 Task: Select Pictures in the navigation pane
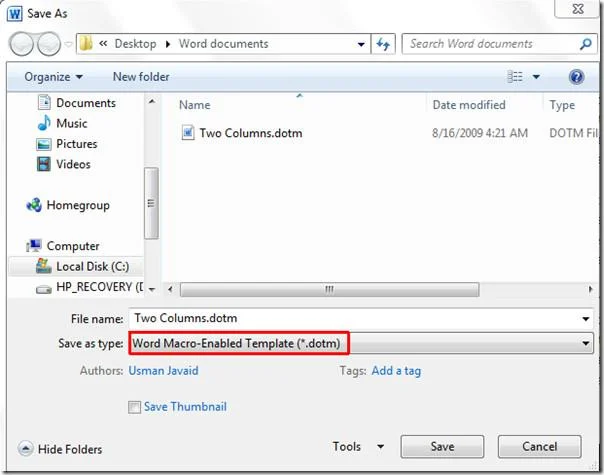67,144
